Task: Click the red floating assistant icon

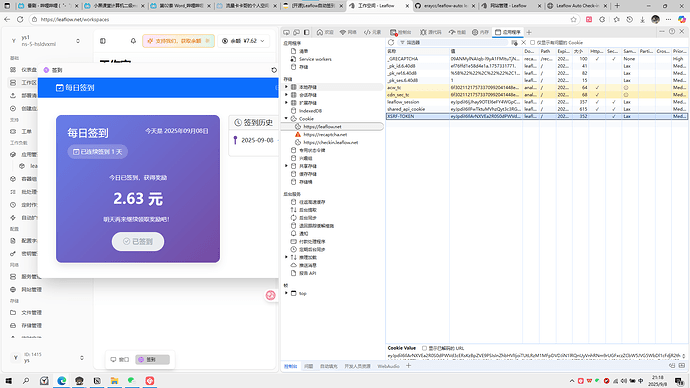Action: pyautogui.click(x=271, y=296)
